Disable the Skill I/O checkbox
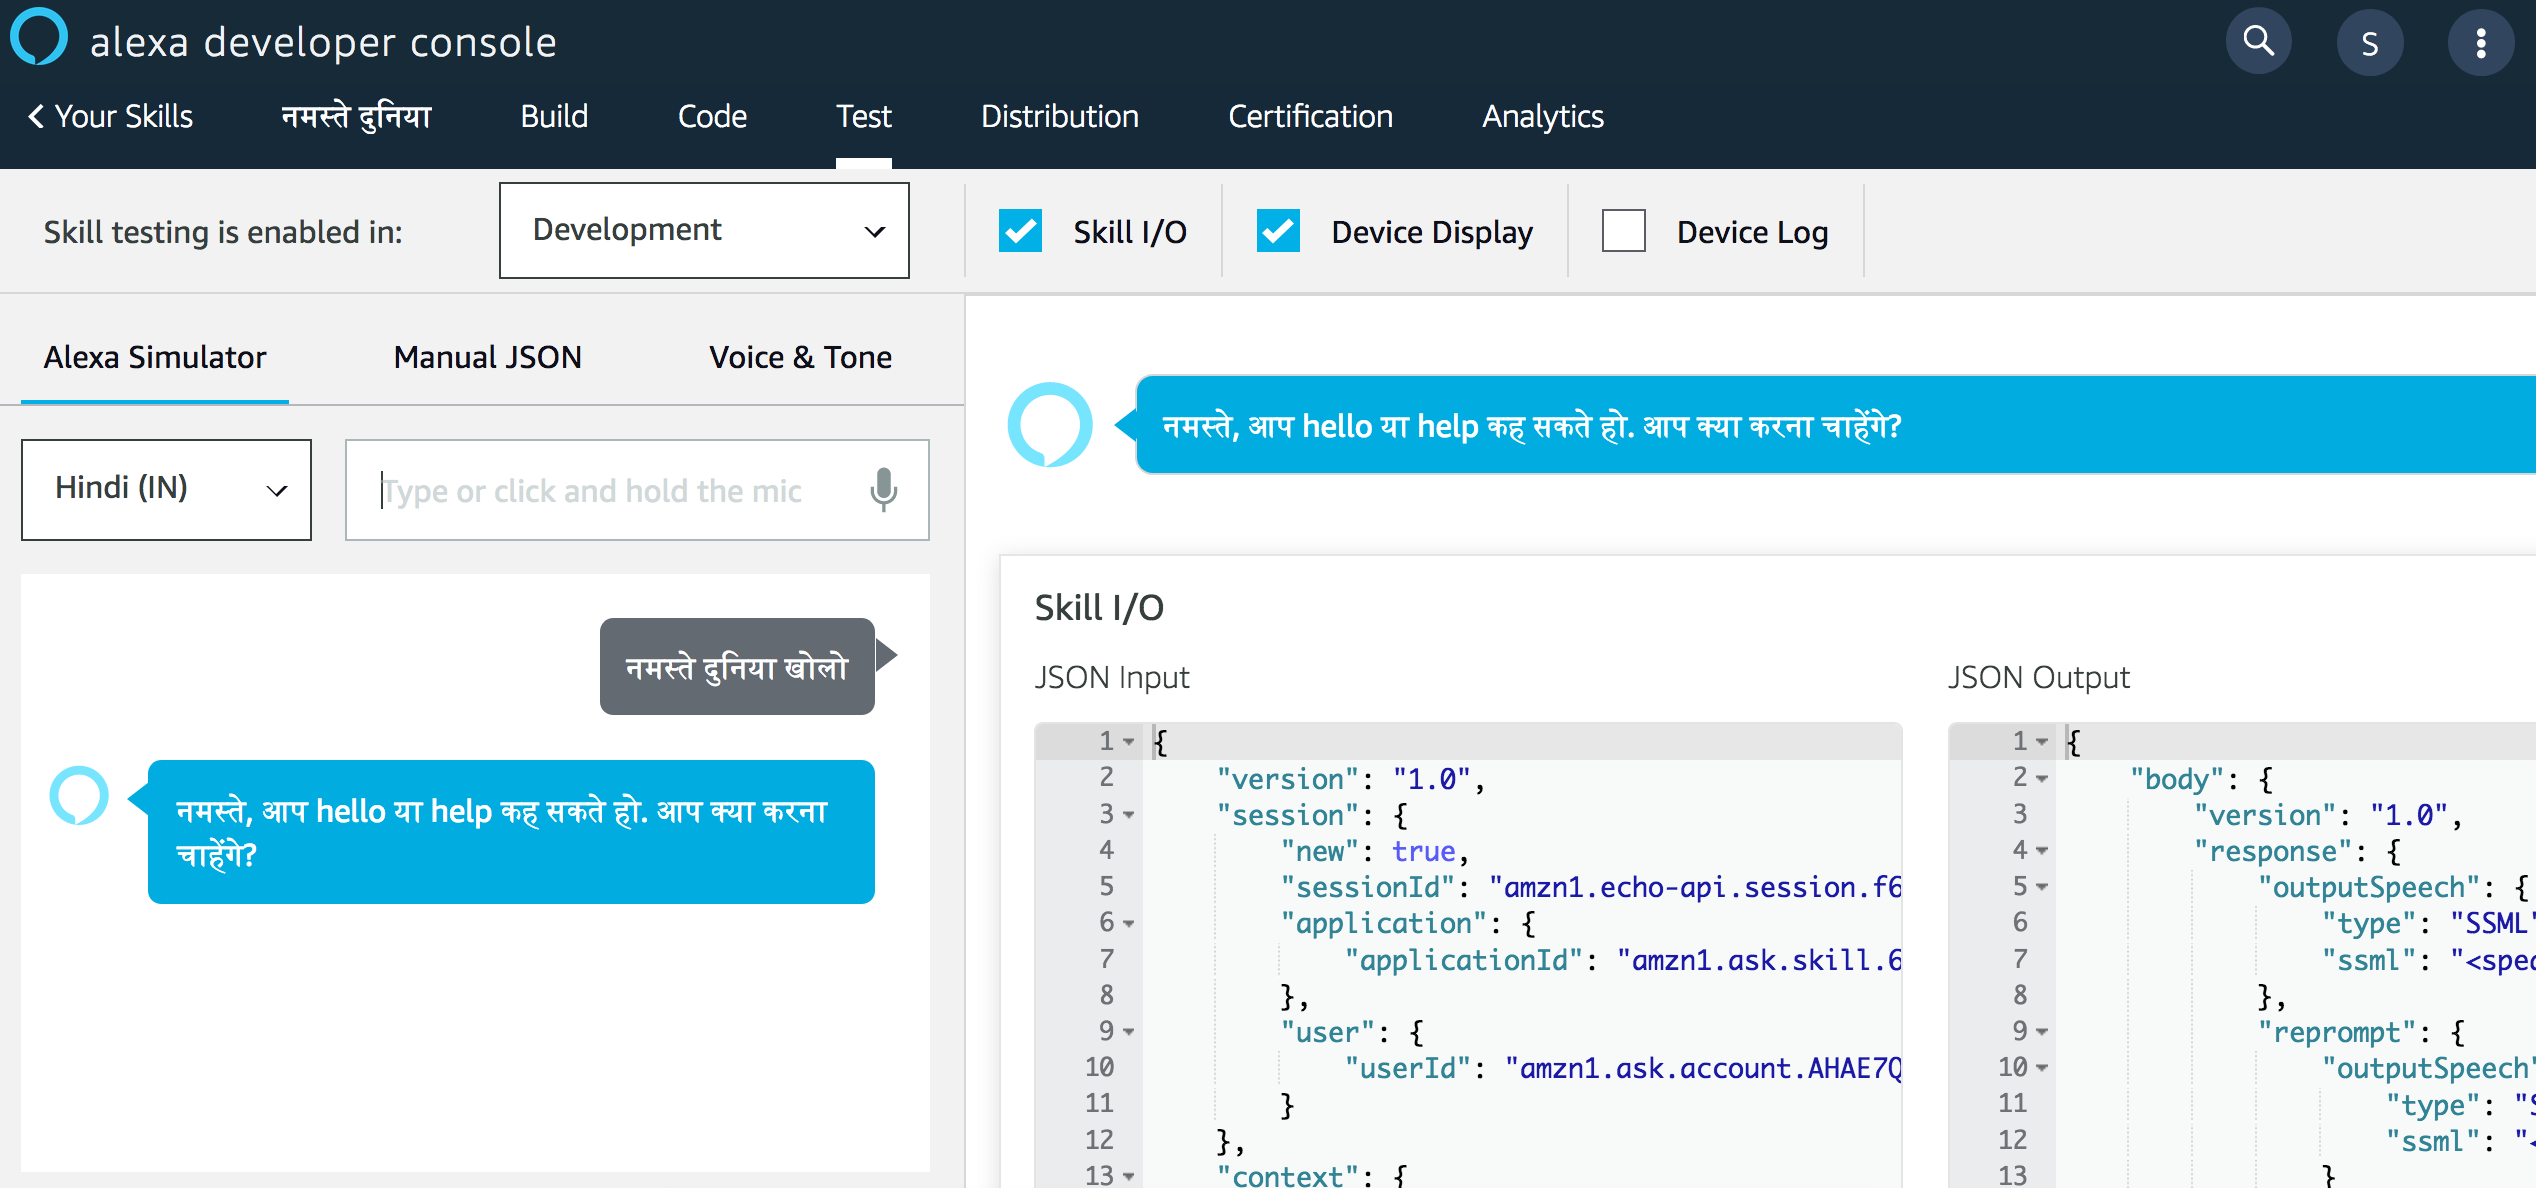 tap(1020, 230)
